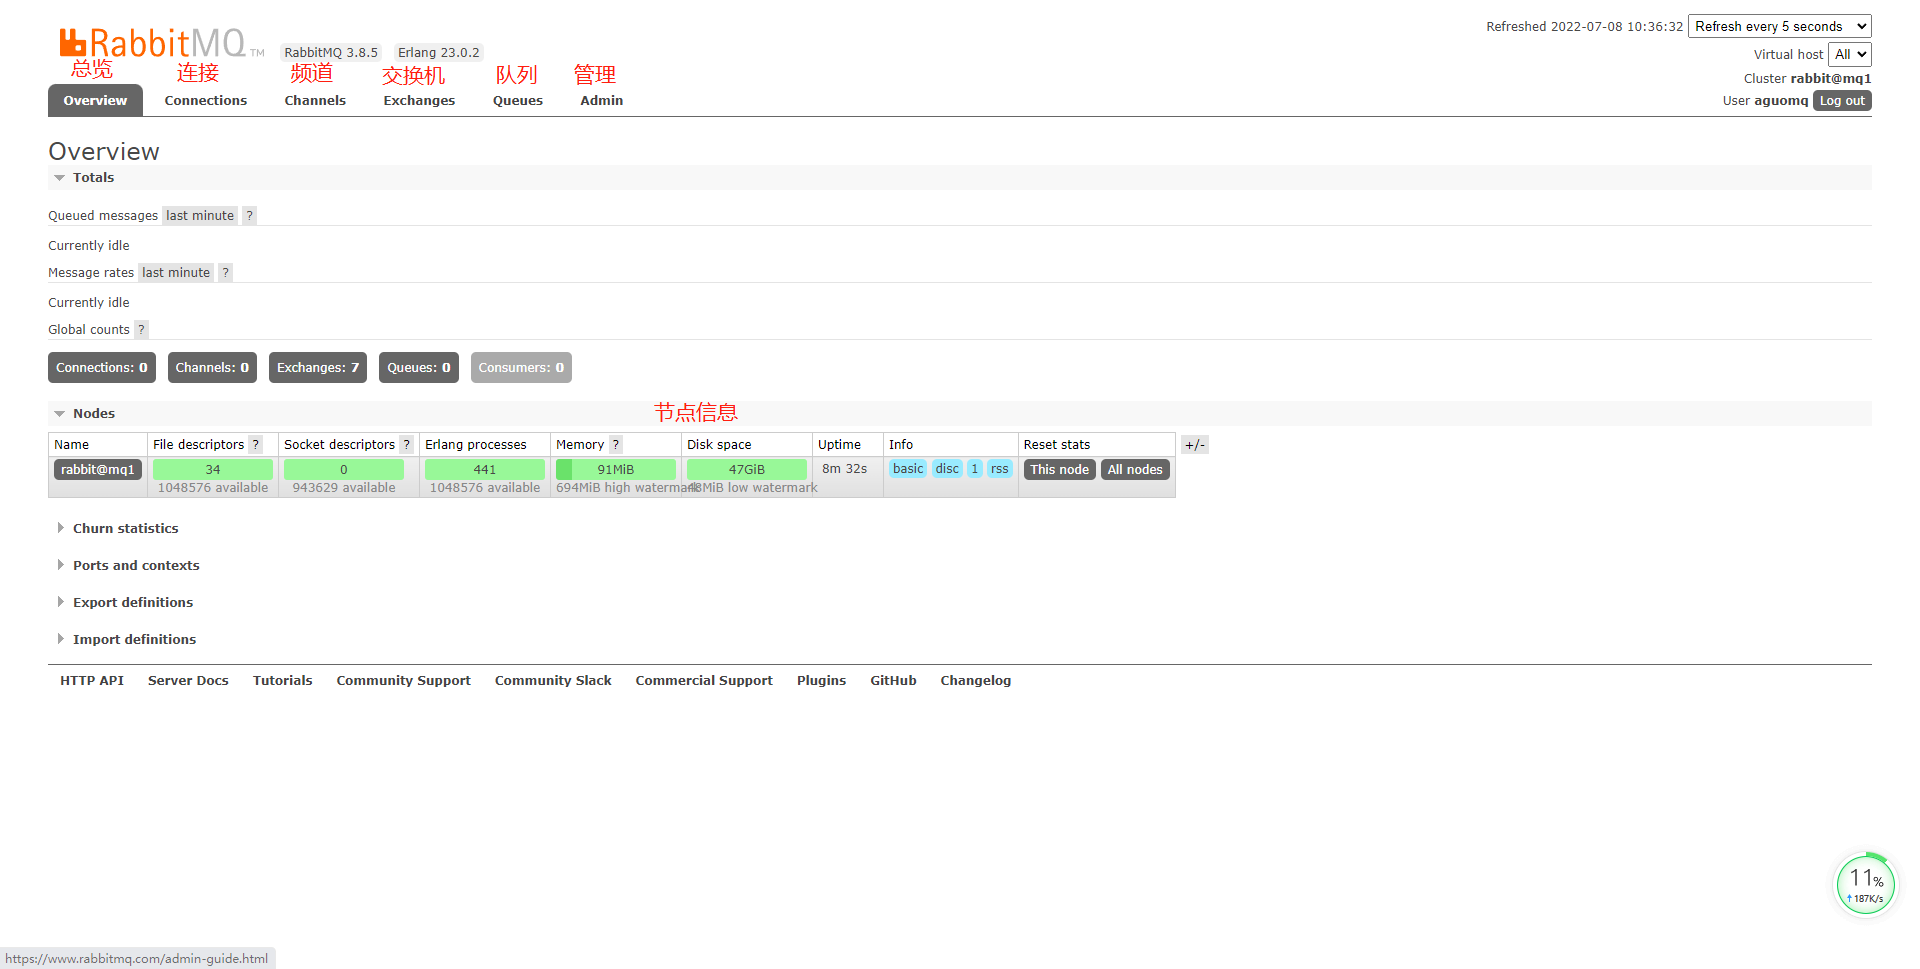The height and width of the screenshot is (969, 1920).
Task: Click the rss badge for node rabbit@mq1
Action: [999, 468]
